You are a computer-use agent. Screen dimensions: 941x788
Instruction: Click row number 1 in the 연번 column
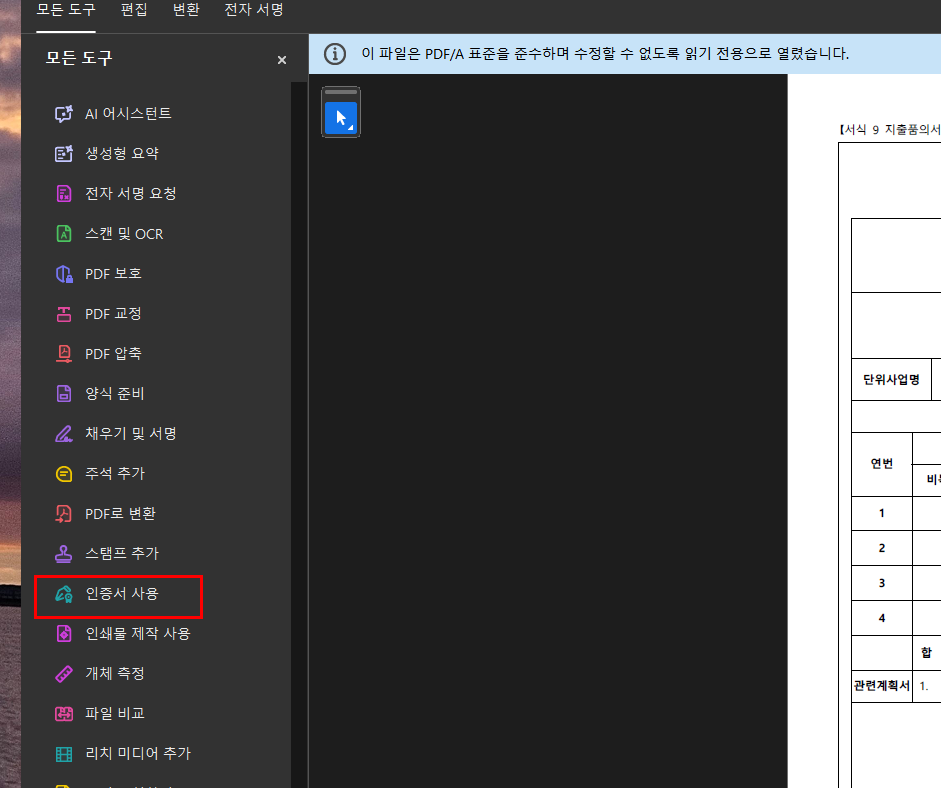pyautogui.click(x=882, y=513)
